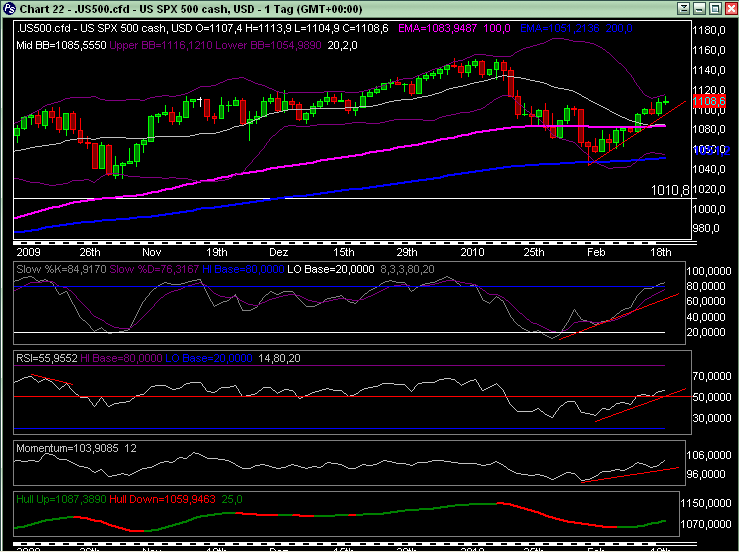Select the Slow %D=76,3167 label
Image resolution: width=739 pixels, height=552 pixels.
tap(154, 270)
